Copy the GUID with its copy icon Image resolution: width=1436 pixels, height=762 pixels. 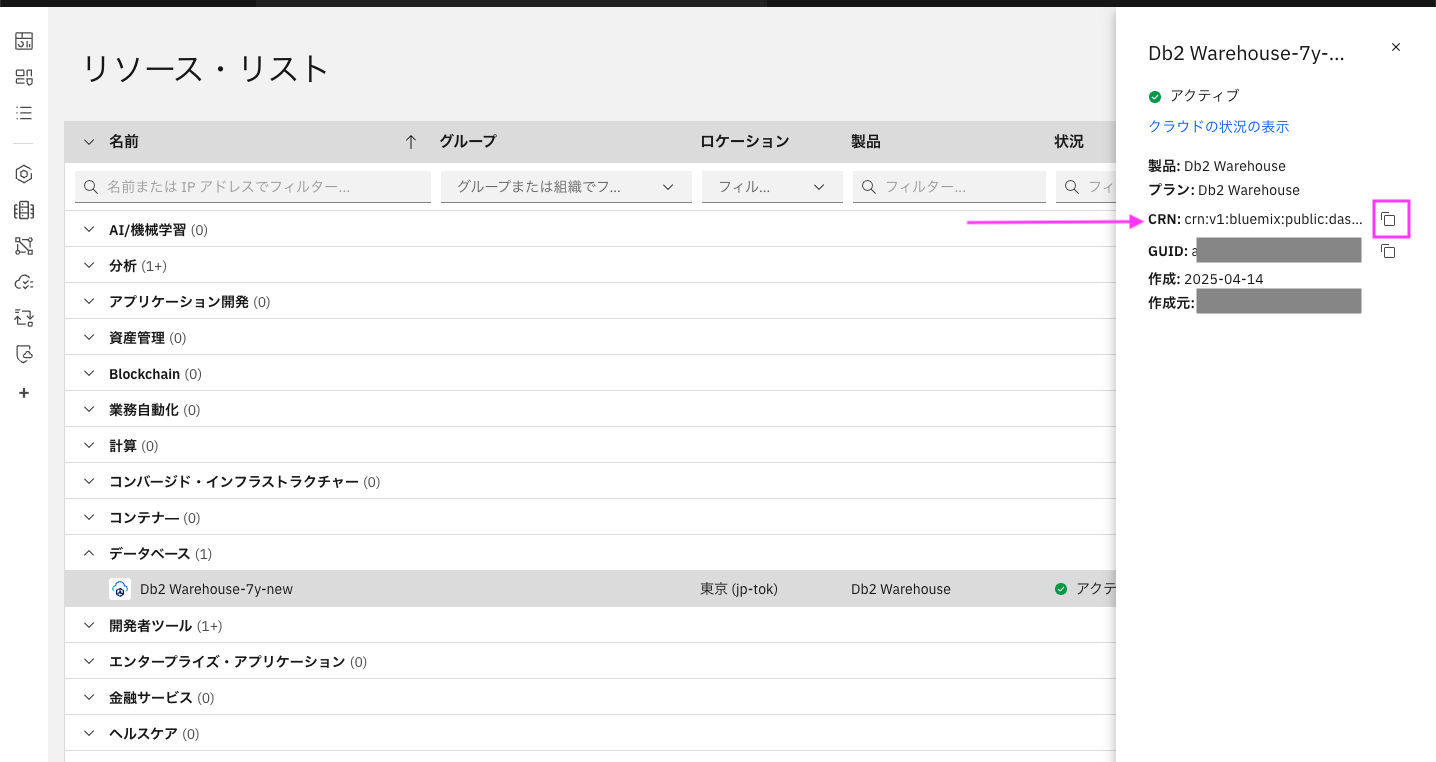pyautogui.click(x=1388, y=251)
